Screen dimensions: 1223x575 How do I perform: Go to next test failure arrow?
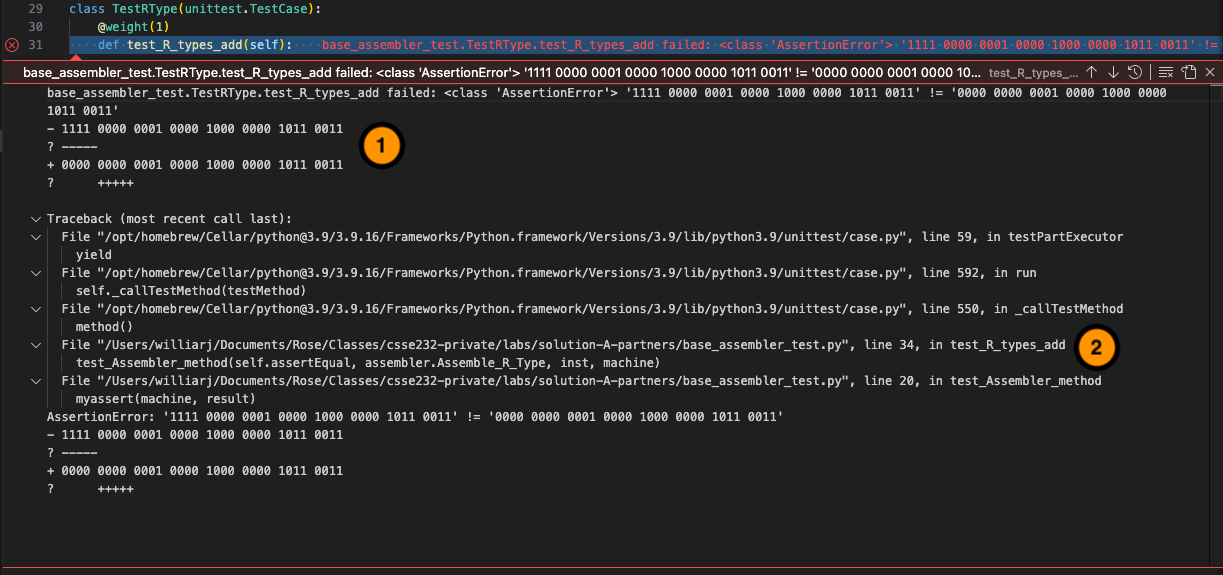tap(1113, 72)
